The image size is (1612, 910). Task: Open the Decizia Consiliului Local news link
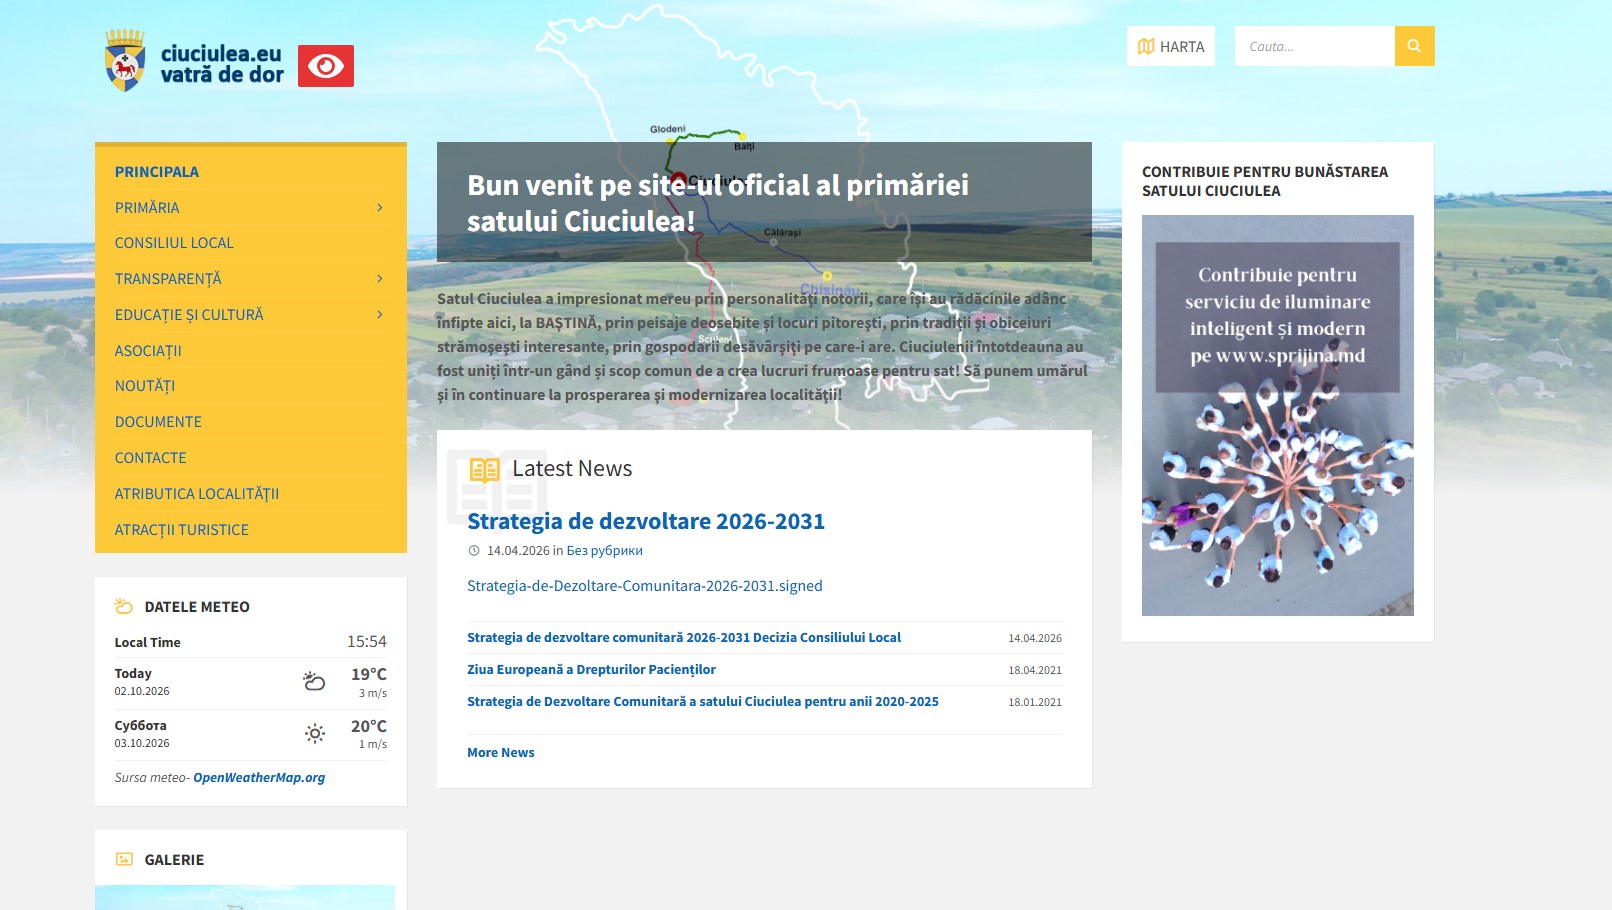(684, 637)
